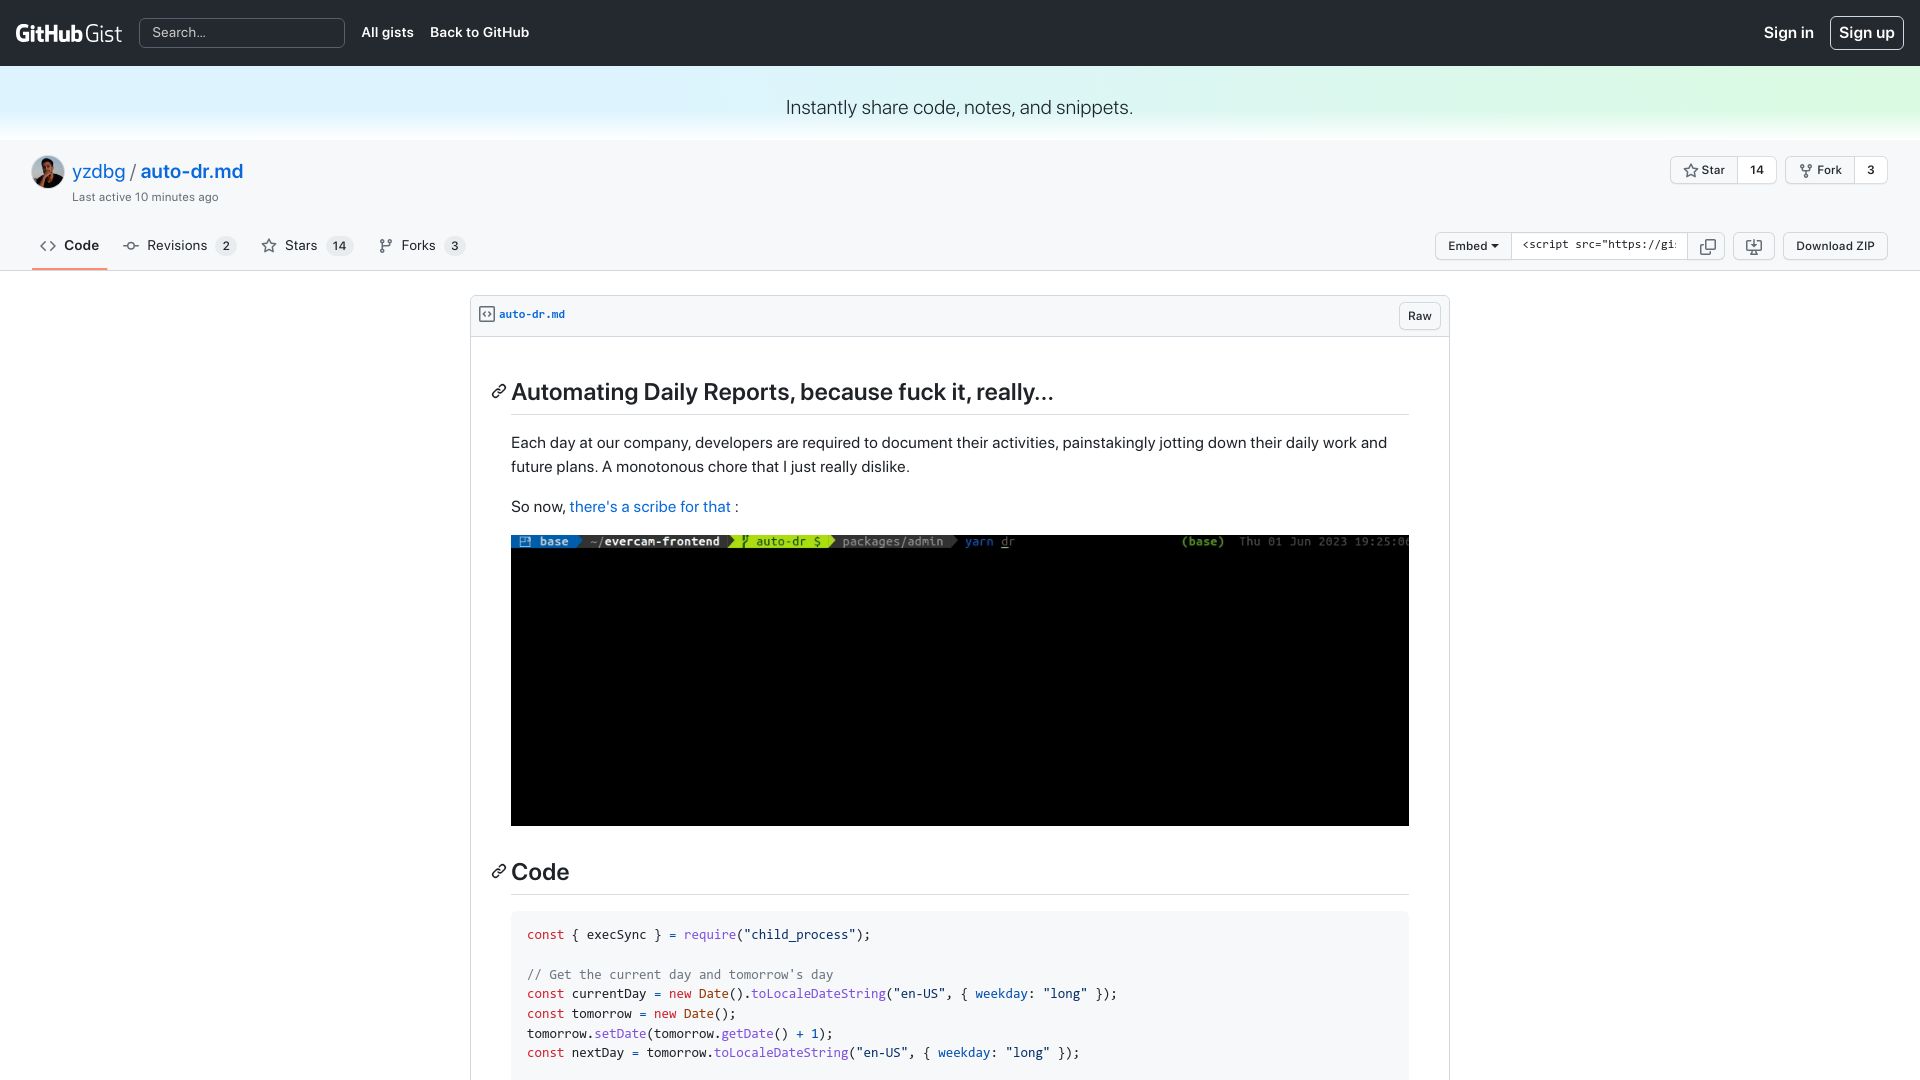Viewport: 1920px width, 1080px height.
Task: Open the Revisions tab
Action: tap(179, 246)
